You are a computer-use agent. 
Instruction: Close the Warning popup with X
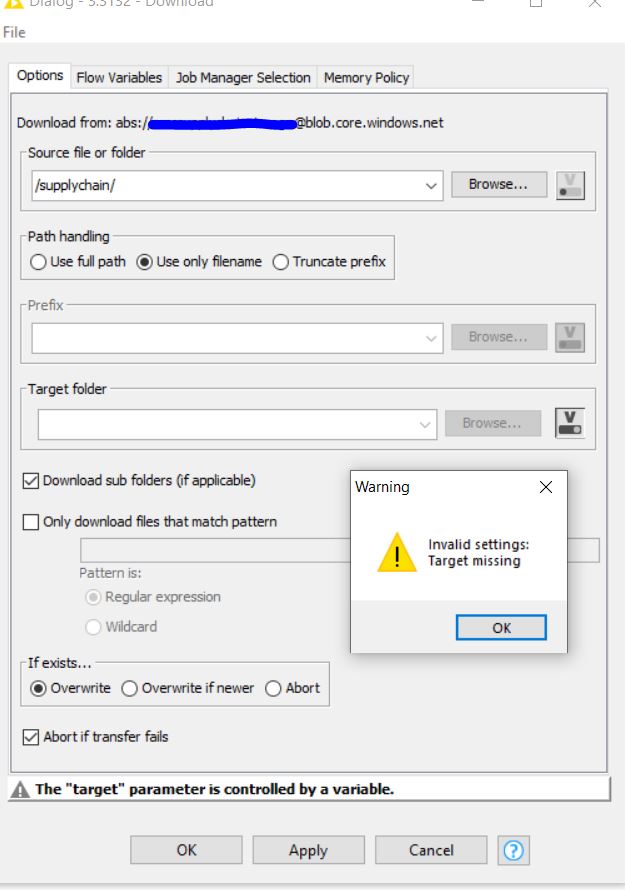546,487
